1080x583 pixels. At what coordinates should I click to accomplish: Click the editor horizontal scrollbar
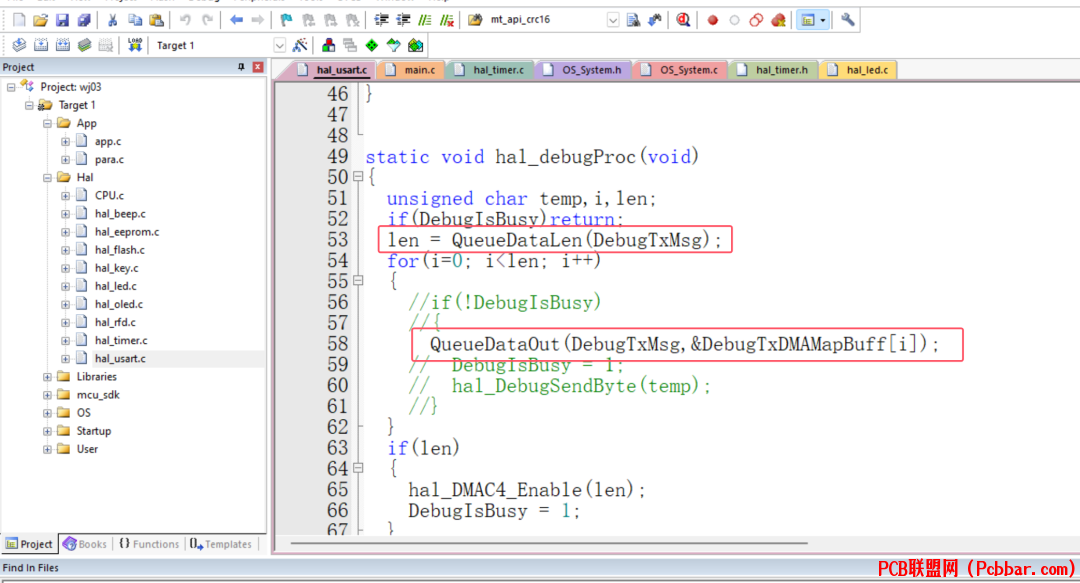549,543
